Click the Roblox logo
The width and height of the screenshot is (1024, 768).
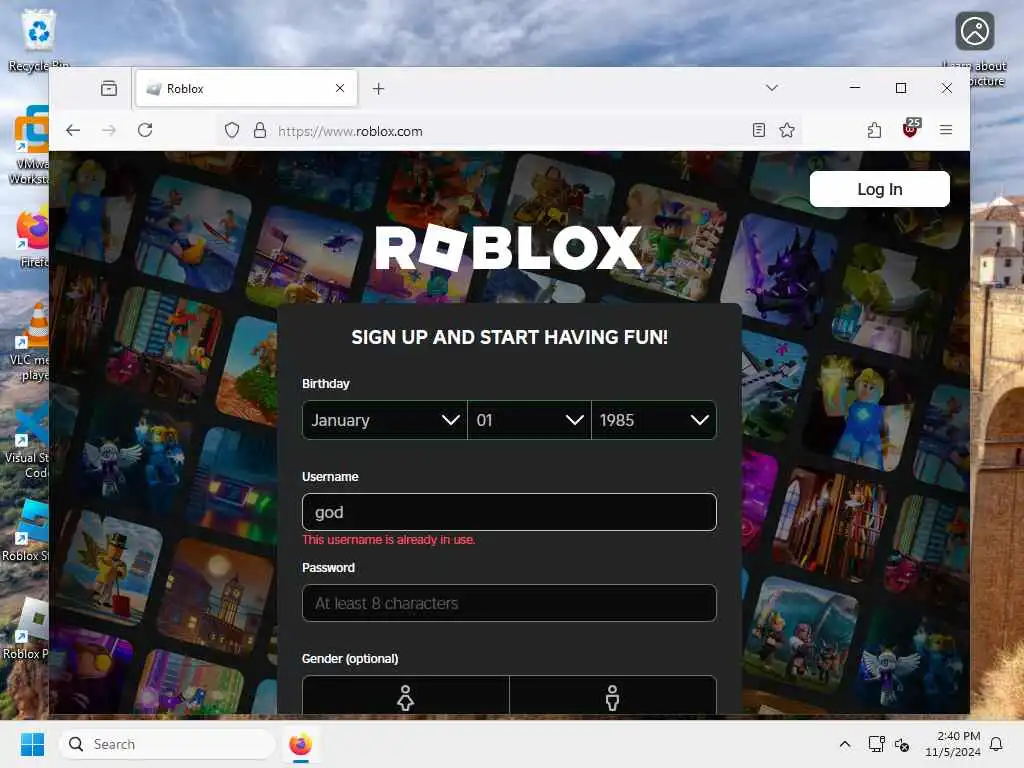coord(509,248)
